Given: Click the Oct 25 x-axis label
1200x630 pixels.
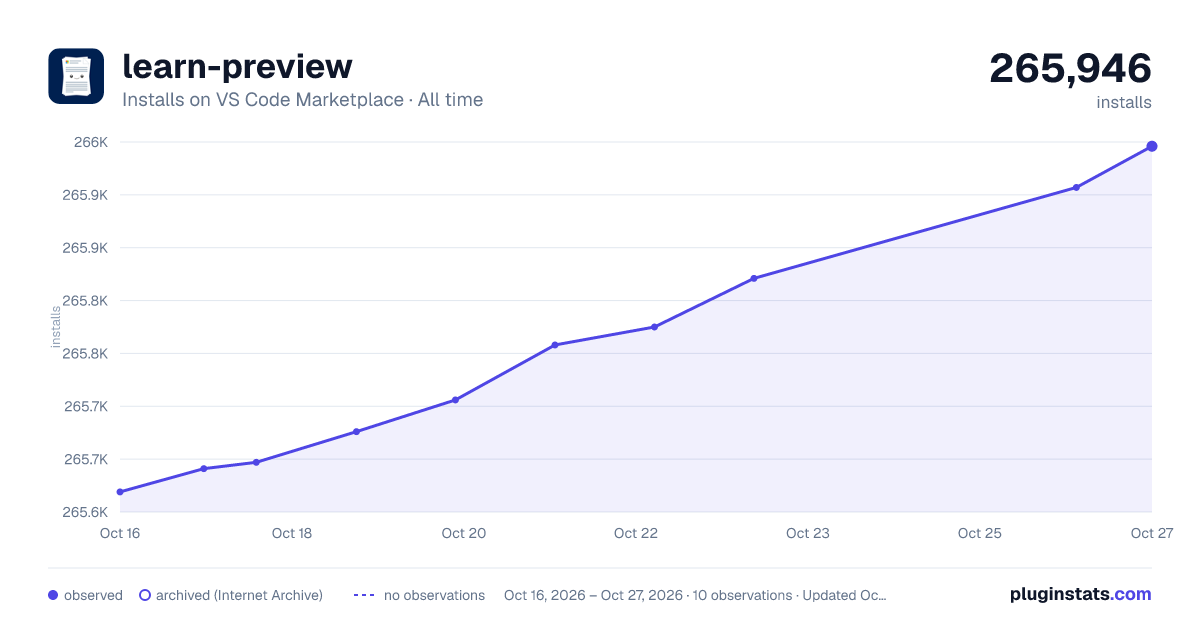Looking at the screenshot, I should tap(980, 533).
